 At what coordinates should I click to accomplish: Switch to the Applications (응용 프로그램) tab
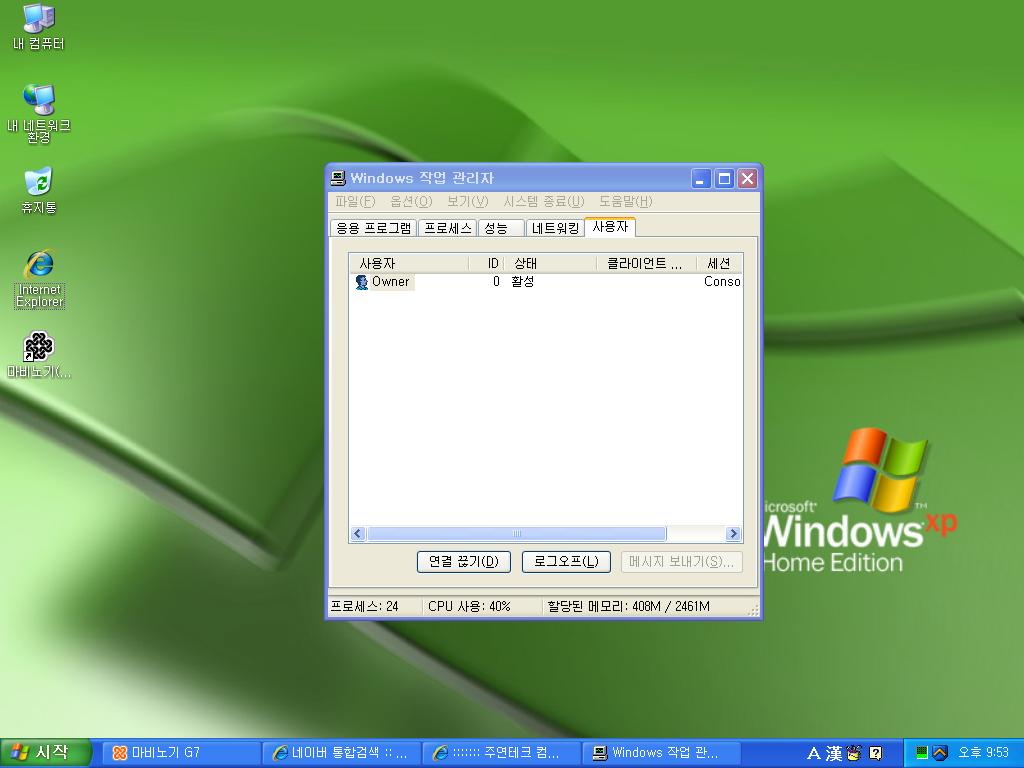[374, 228]
